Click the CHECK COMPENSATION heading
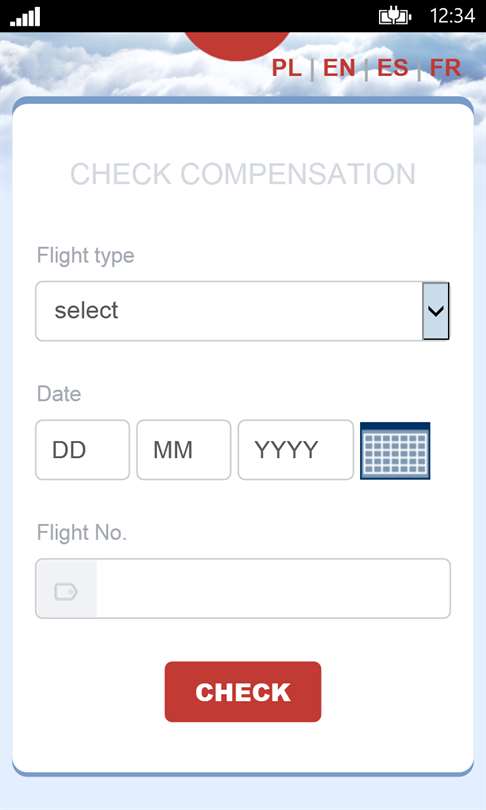 click(x=243, y=174)
